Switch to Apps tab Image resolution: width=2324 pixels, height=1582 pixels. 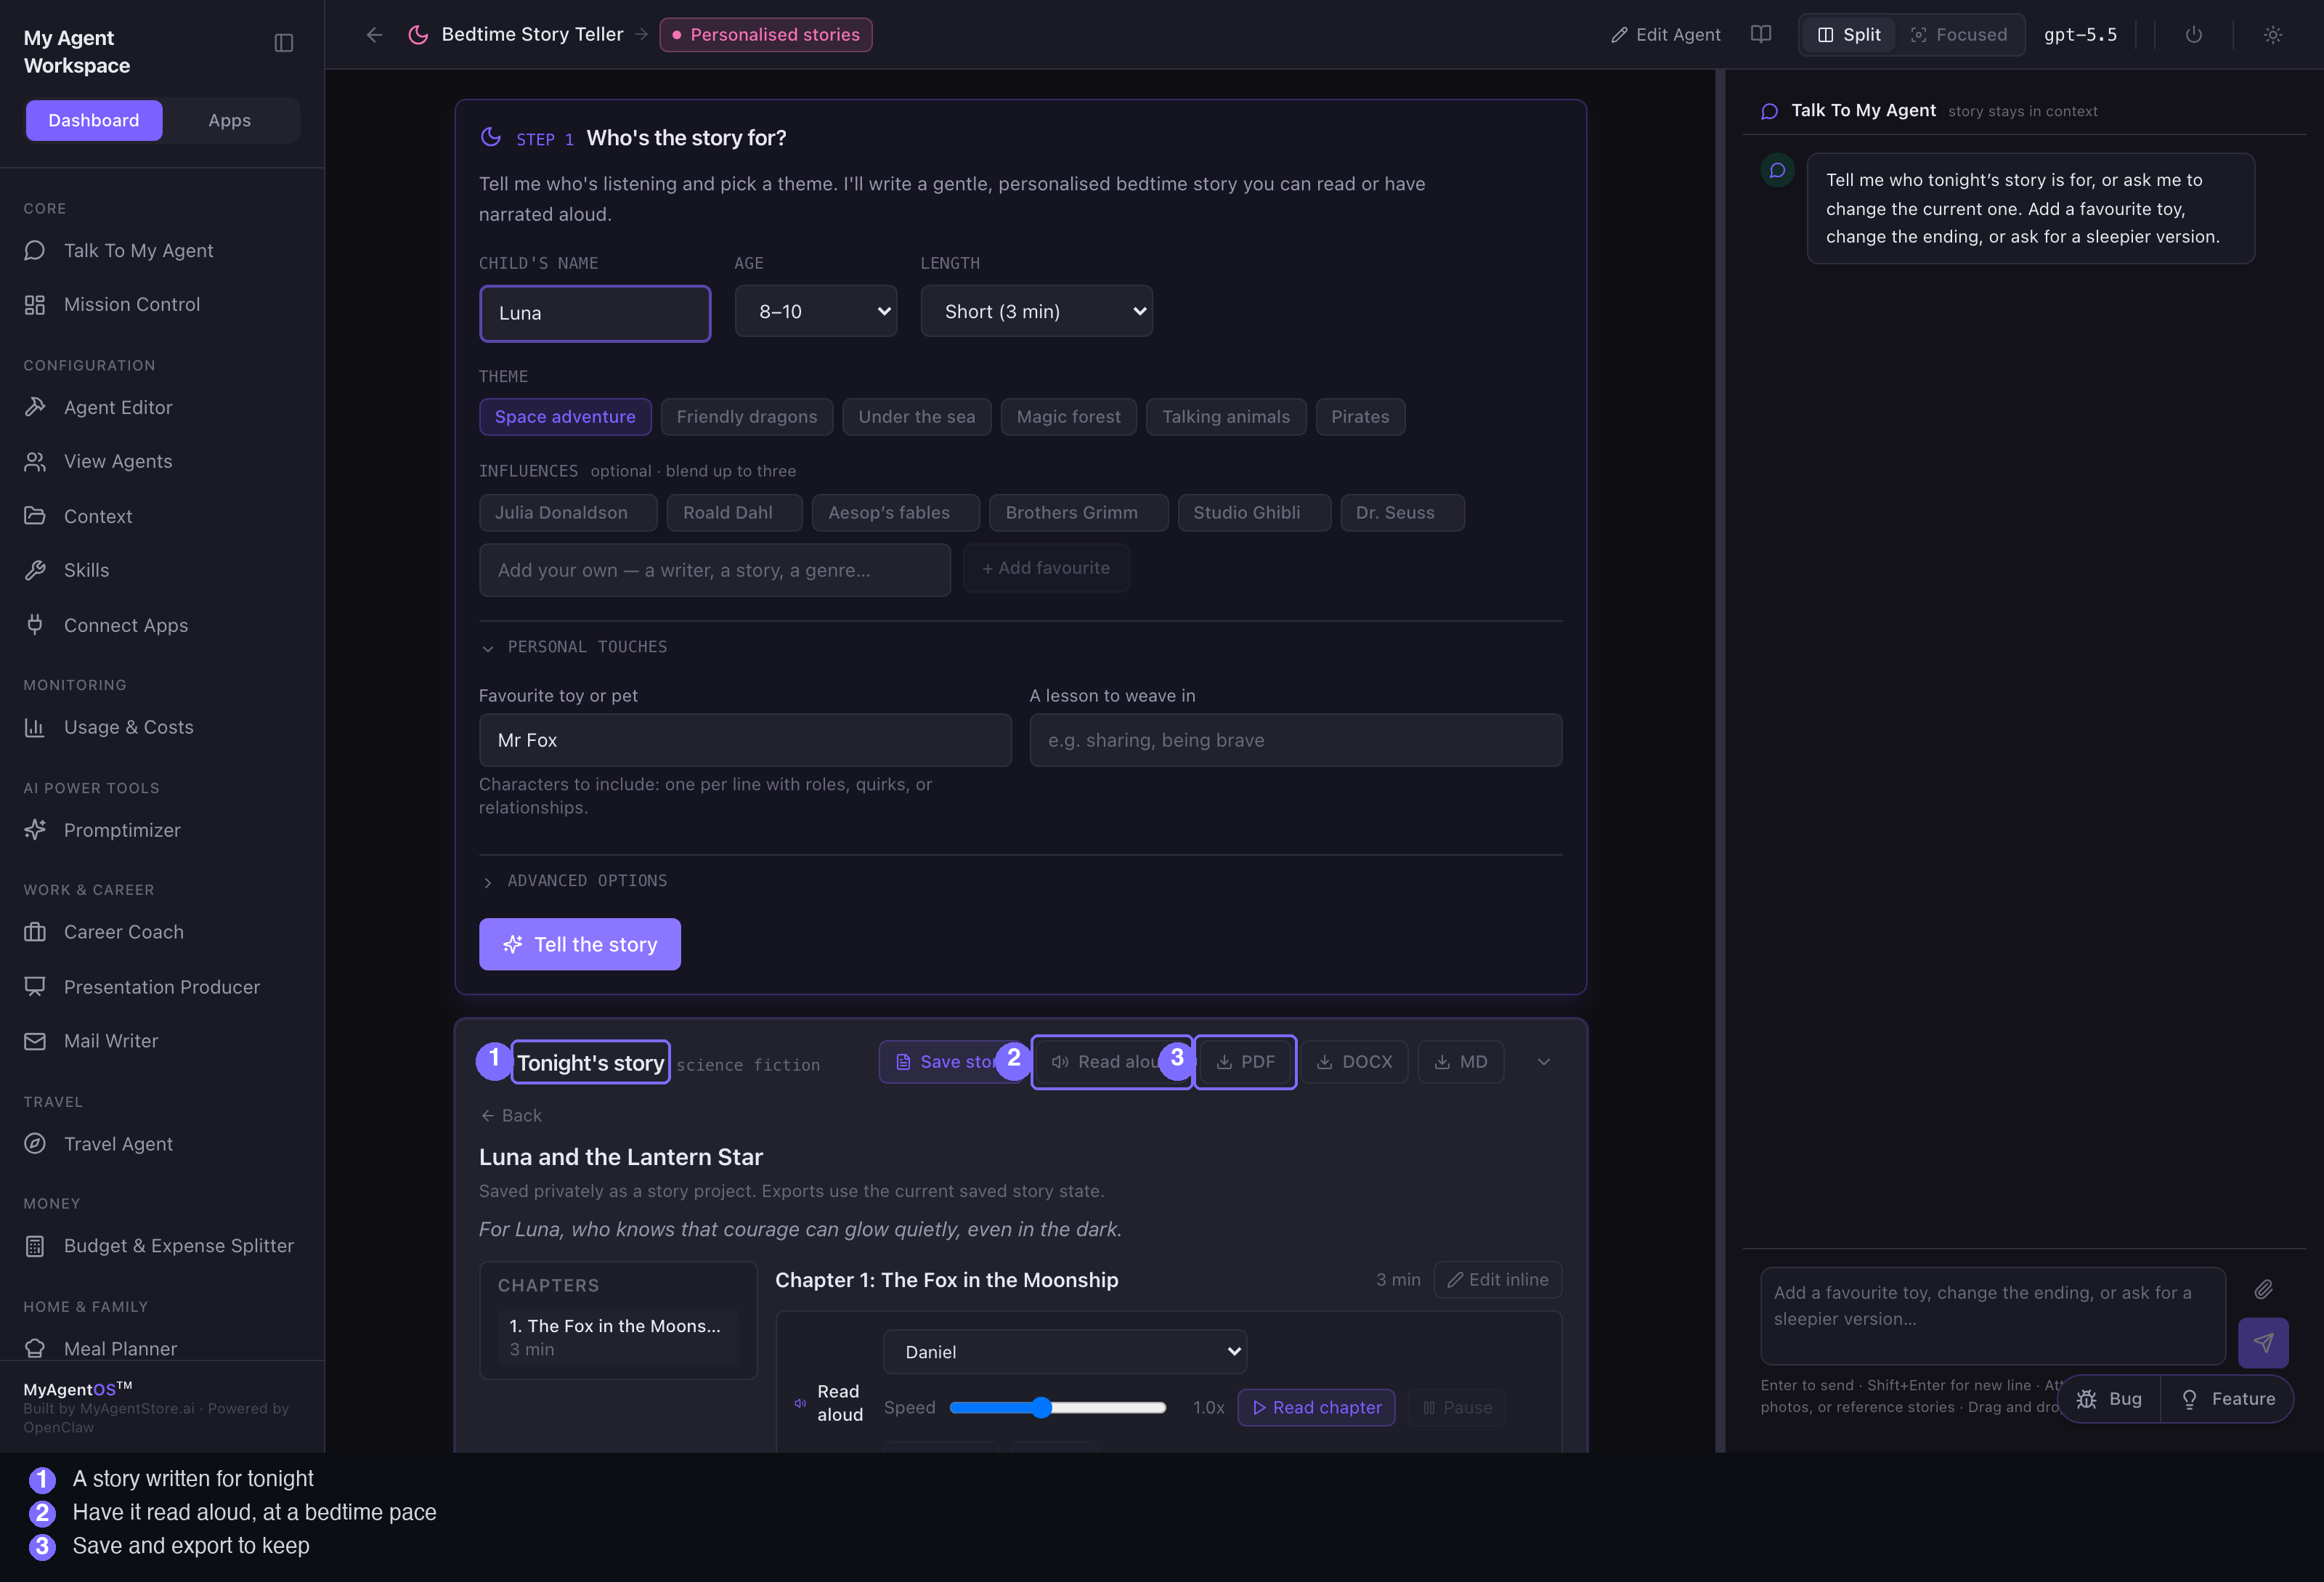[230, 120]
